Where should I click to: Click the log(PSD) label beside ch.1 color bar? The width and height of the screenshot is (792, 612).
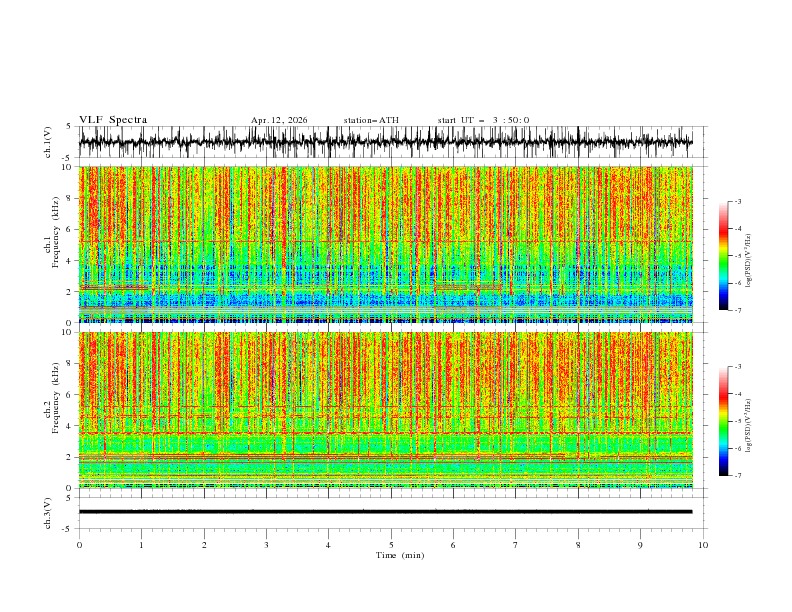click(x=748, y=261)
